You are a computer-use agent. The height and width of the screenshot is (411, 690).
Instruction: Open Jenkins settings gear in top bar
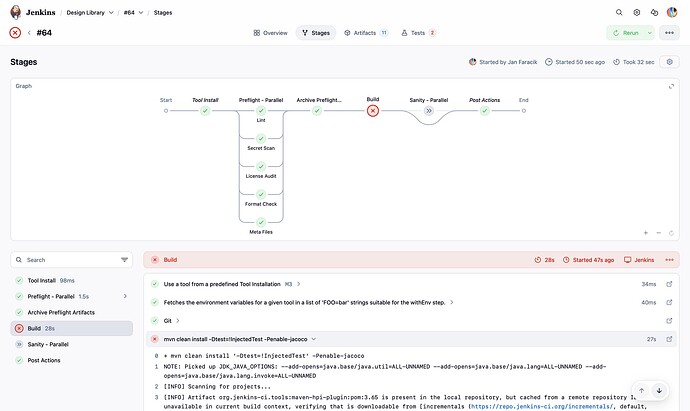(637, 12)
